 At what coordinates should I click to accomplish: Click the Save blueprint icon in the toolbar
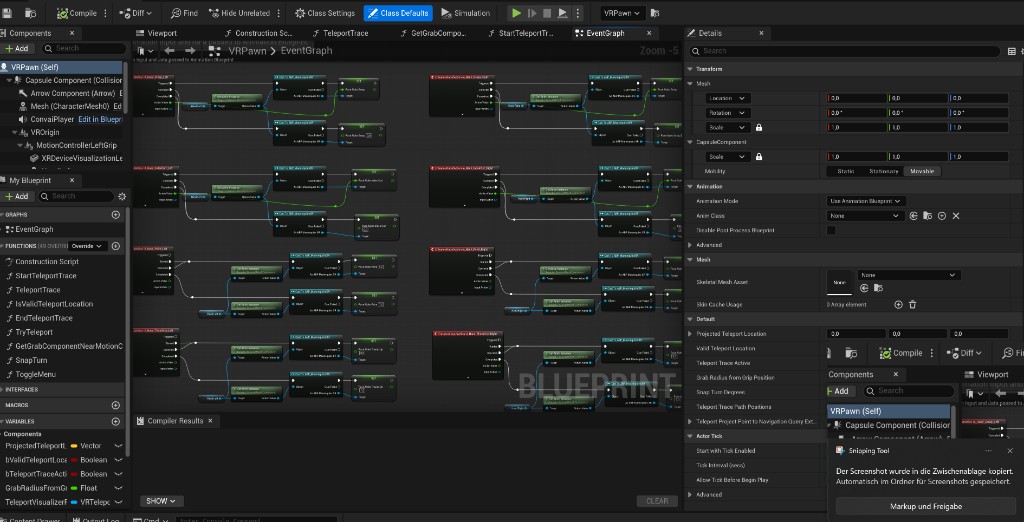click(7, 12)
